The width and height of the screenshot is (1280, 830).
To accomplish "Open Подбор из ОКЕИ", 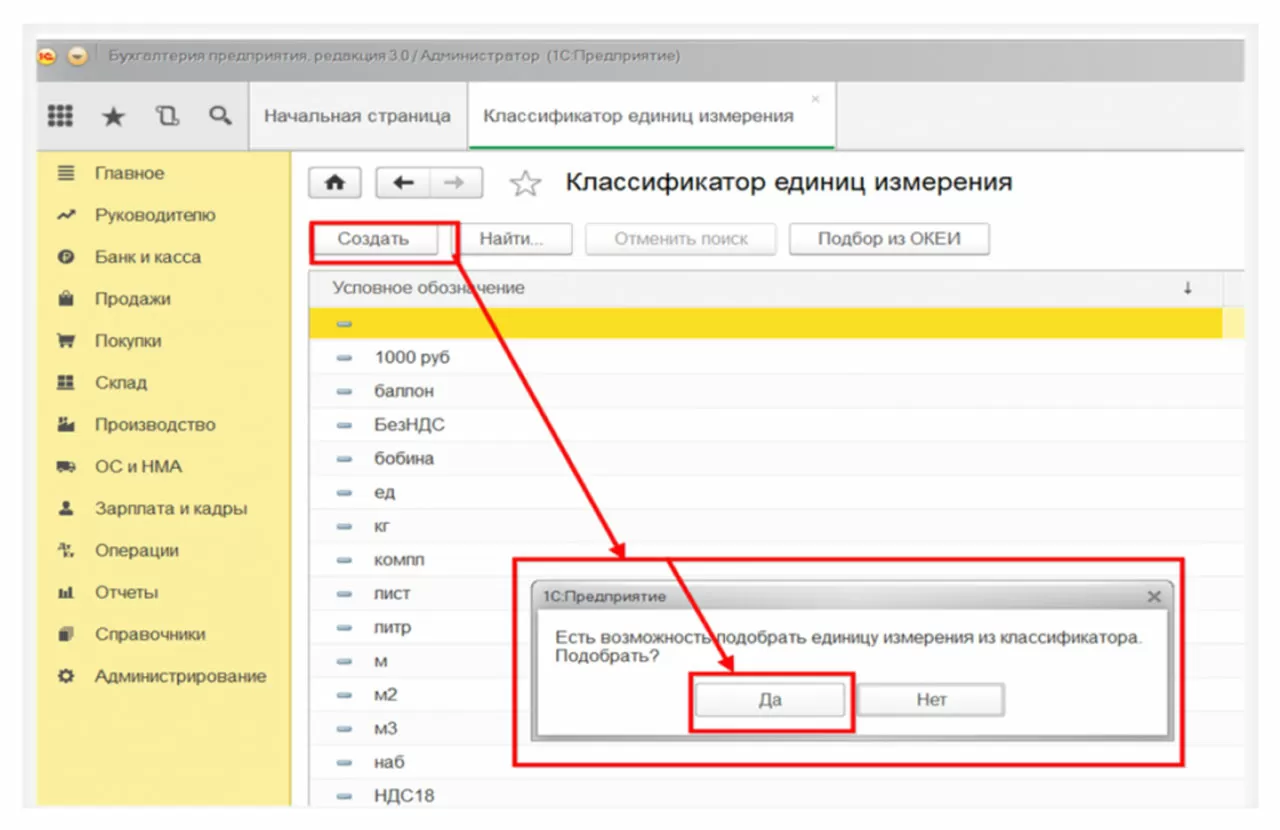I will [889, 239].
